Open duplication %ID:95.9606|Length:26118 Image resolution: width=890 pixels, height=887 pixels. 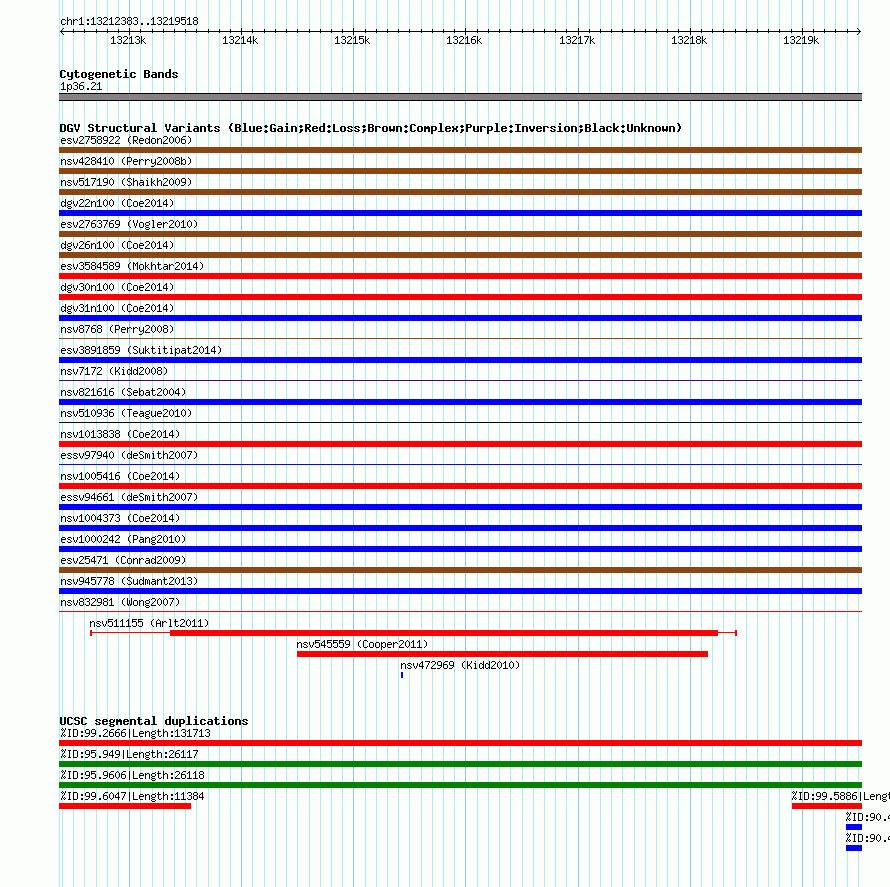(x=132, y=775)
